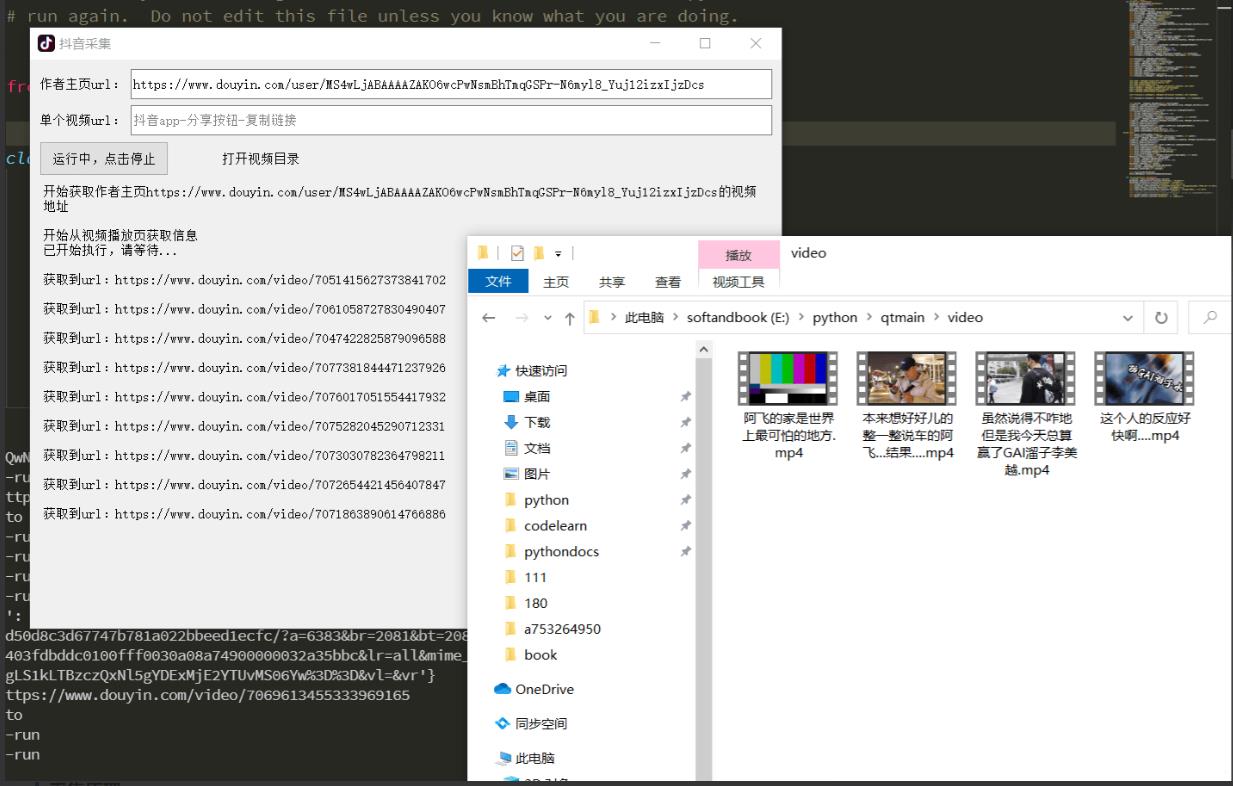Unpin the python folder via its pin icon
The image size is (1233, 786).
pos(685,500)
